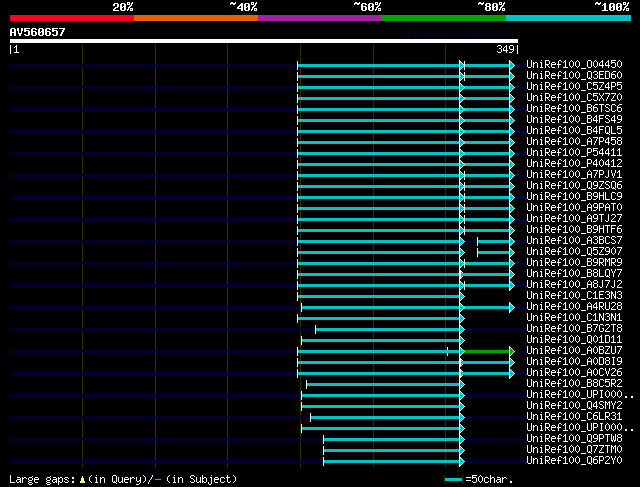640x487 pixels.
Task: Click the UniRef100_Q9ZSQ6 label
Action: click(574, 186)
